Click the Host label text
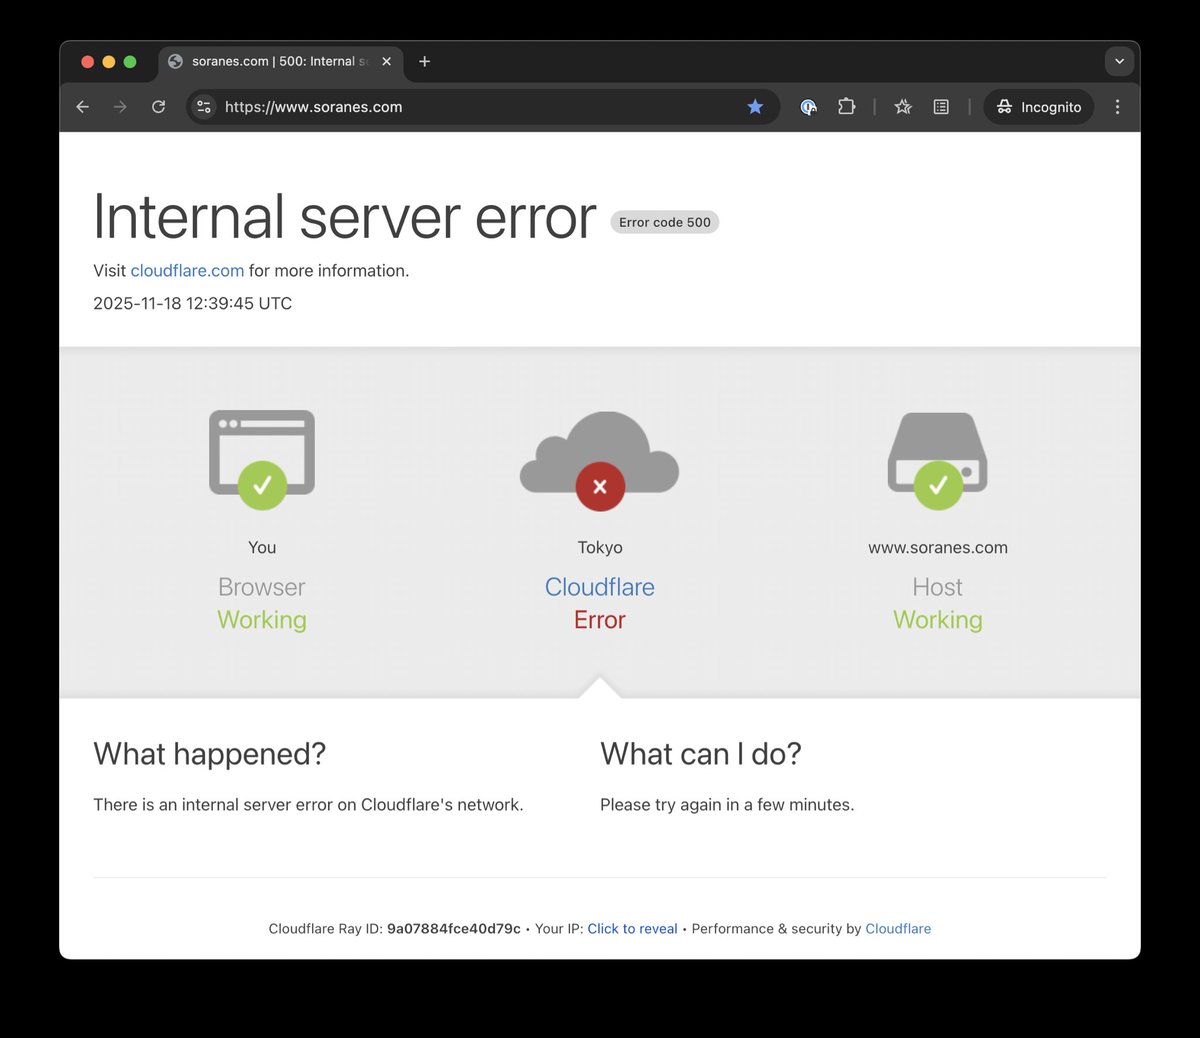1200x1038 pixels. click(938, 587)
